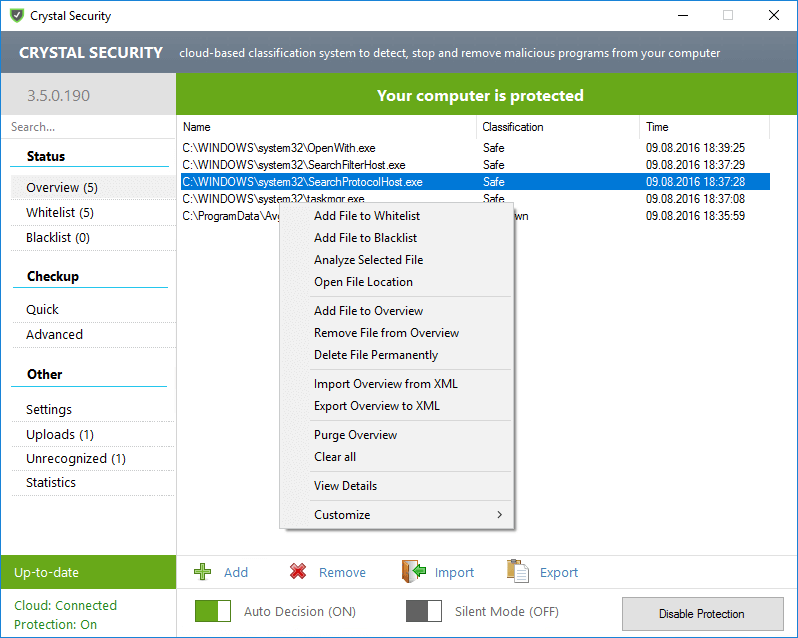Select the taskmgr.exe row
798x638 pixels.
tap(475, 198)
